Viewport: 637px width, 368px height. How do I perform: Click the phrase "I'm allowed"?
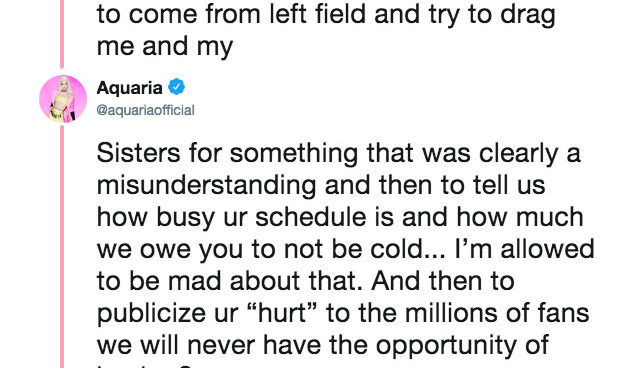click(524, 249)
